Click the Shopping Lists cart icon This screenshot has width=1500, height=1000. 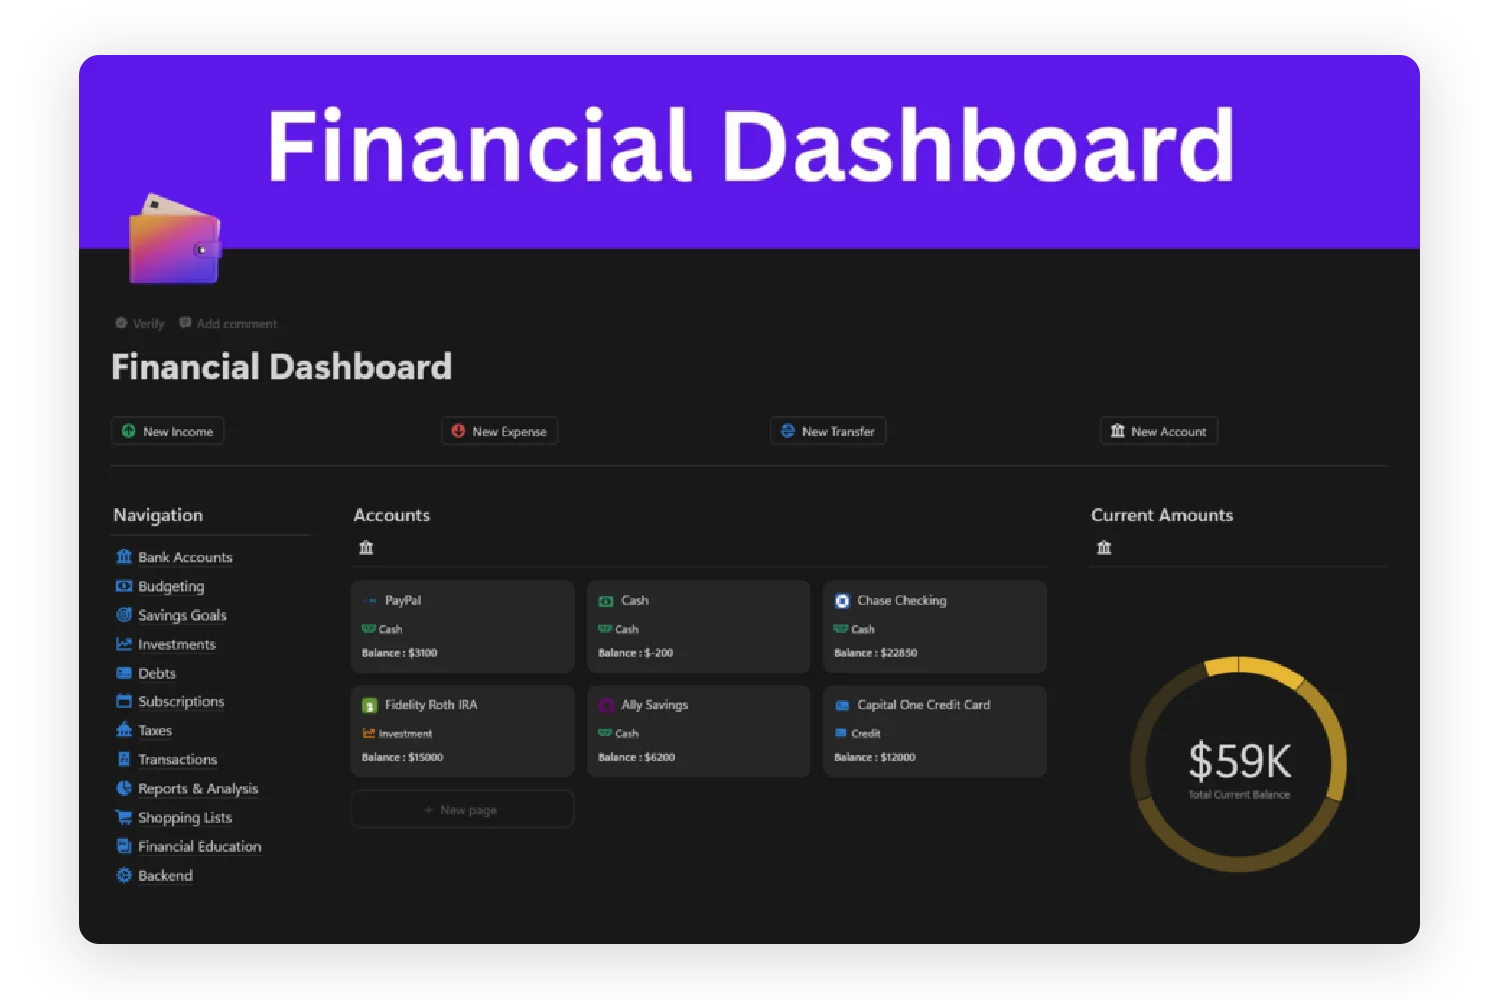click(124, 816)
